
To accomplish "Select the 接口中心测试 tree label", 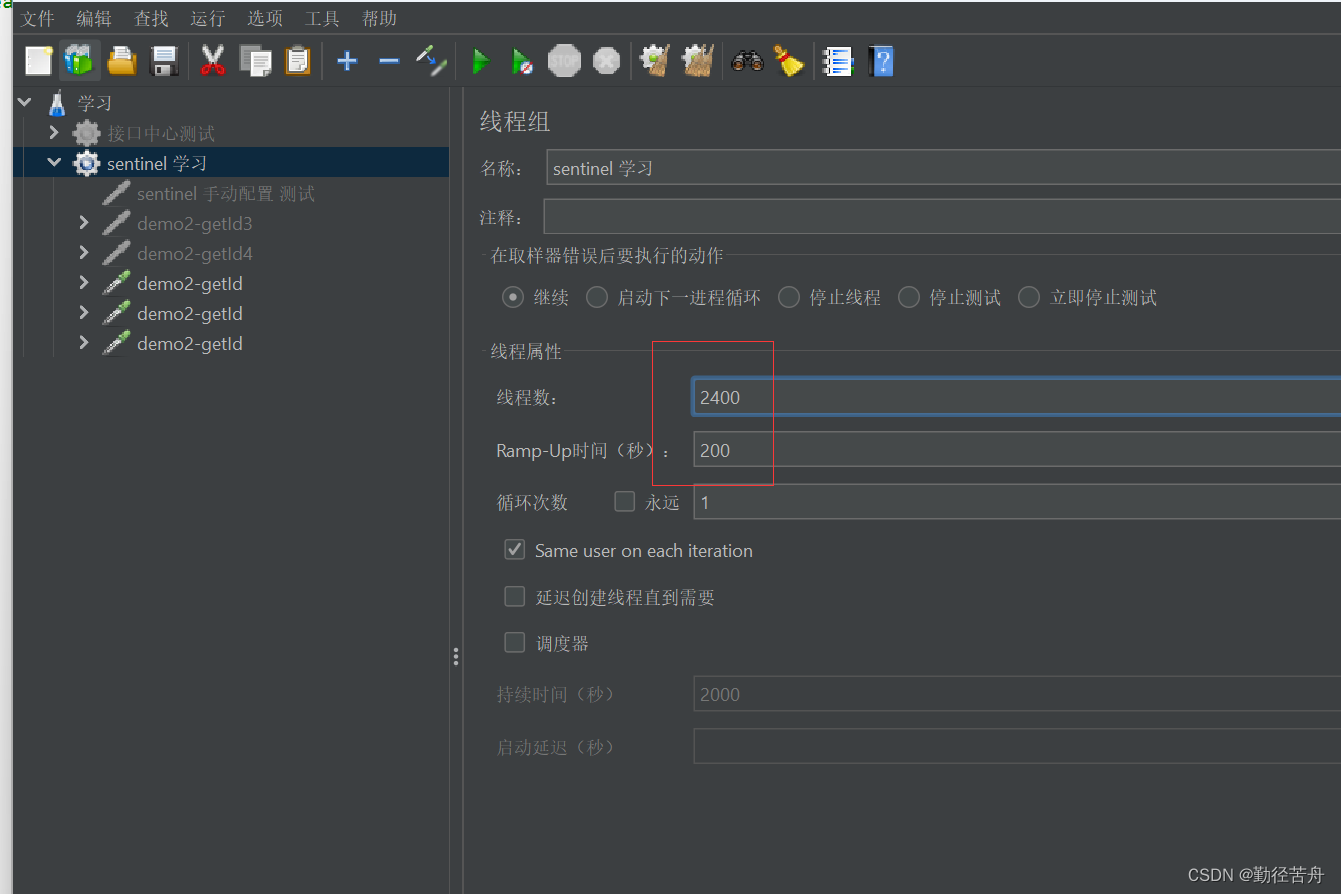I will click(x=161, y=133).
